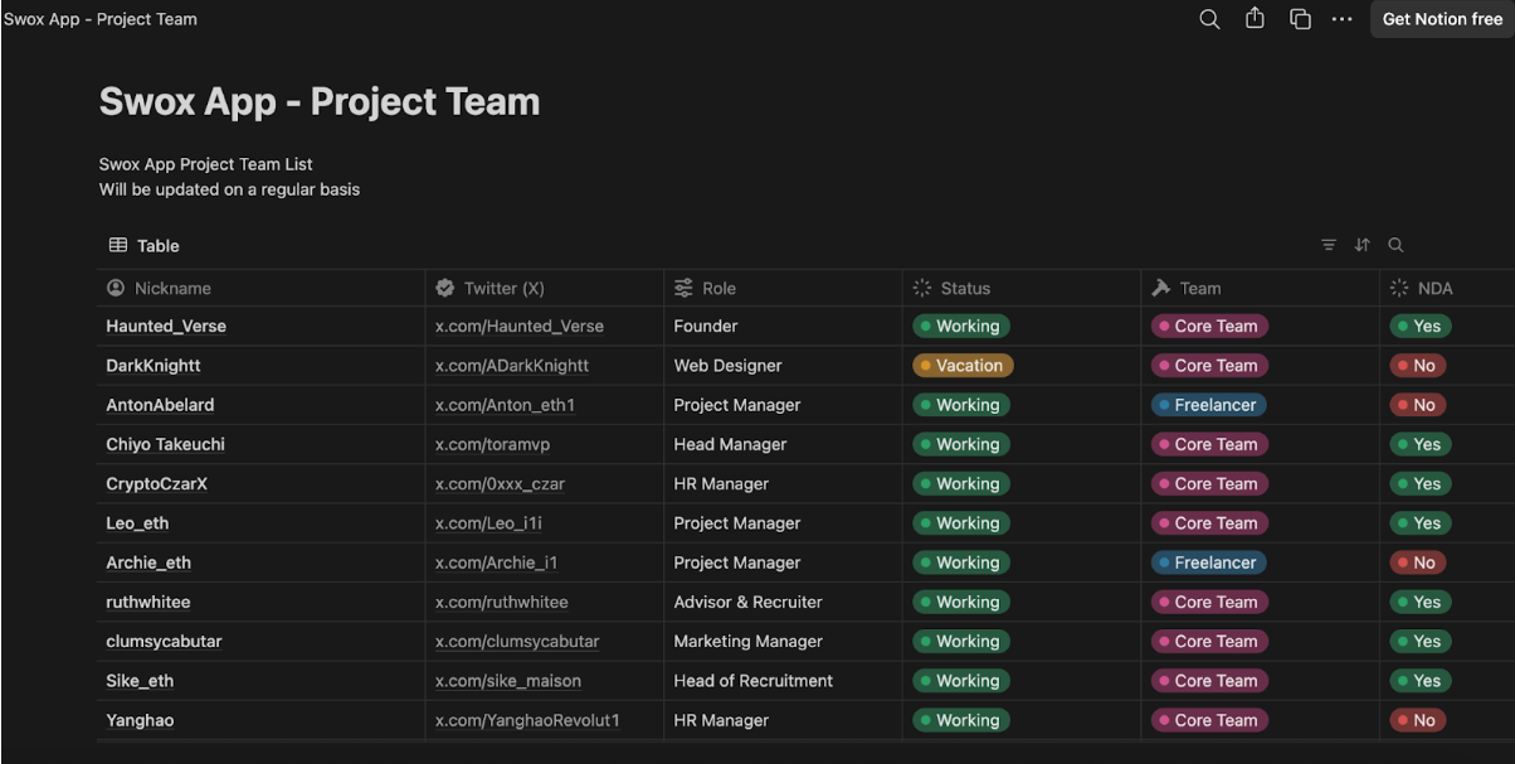Click the table search magnifier icon
The height and width of the screenshot is (764, 1518).
point(1396,244)
